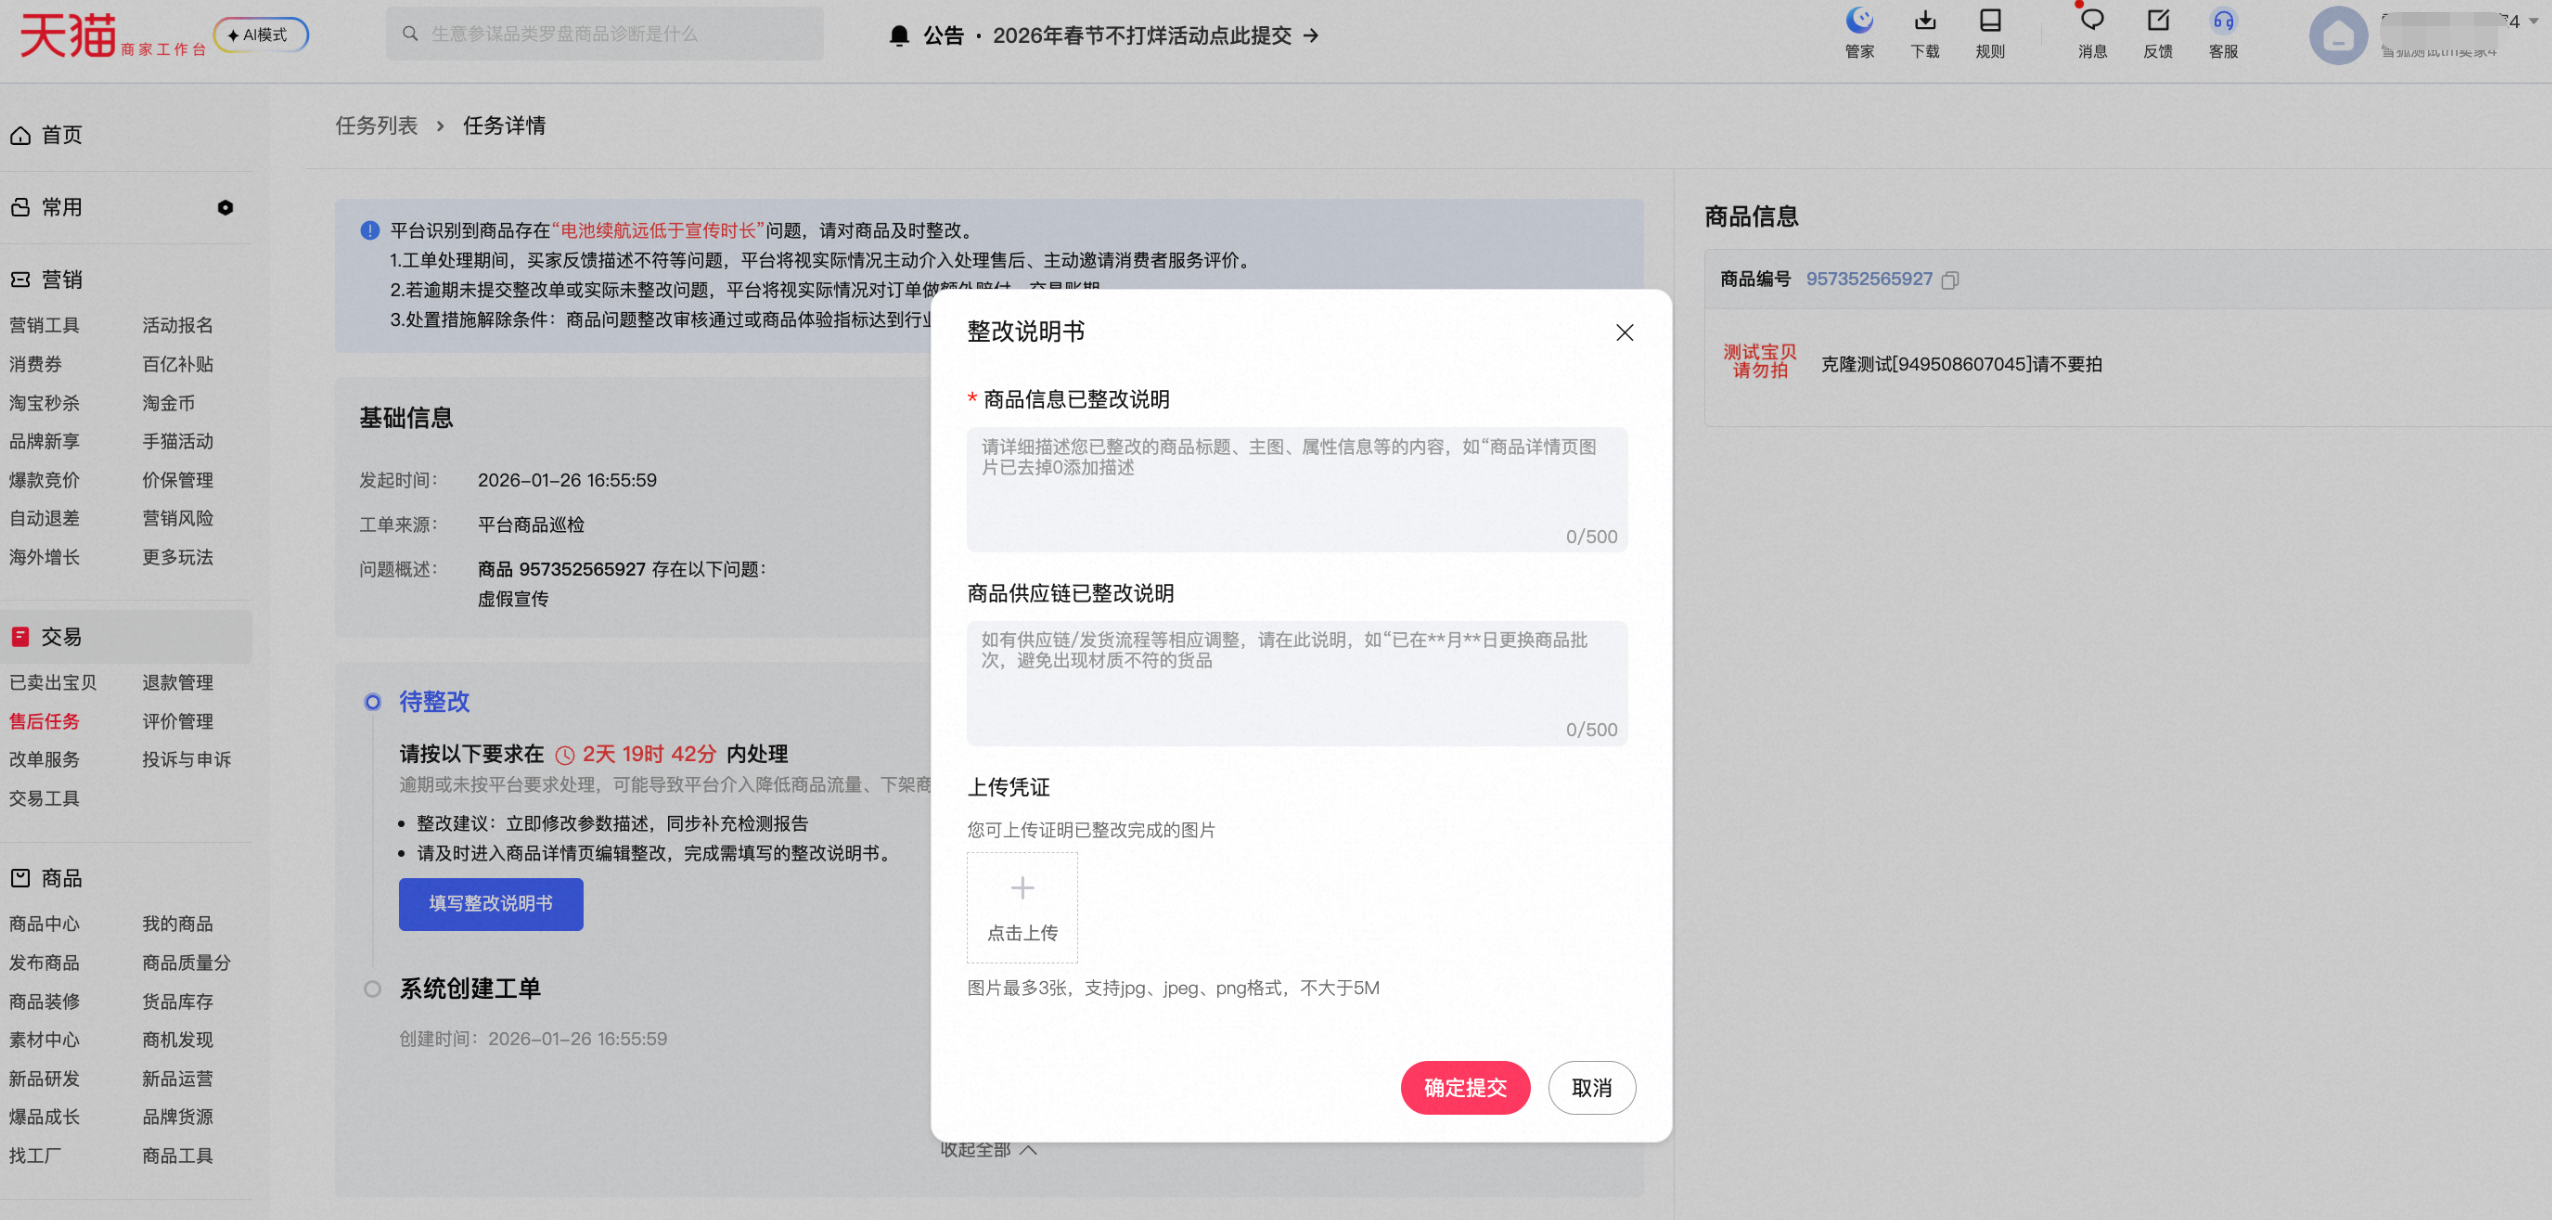Viewport: 2552px width, 1220px height.
Task: Click the 天猫 logo
Action: coord(68,36)
